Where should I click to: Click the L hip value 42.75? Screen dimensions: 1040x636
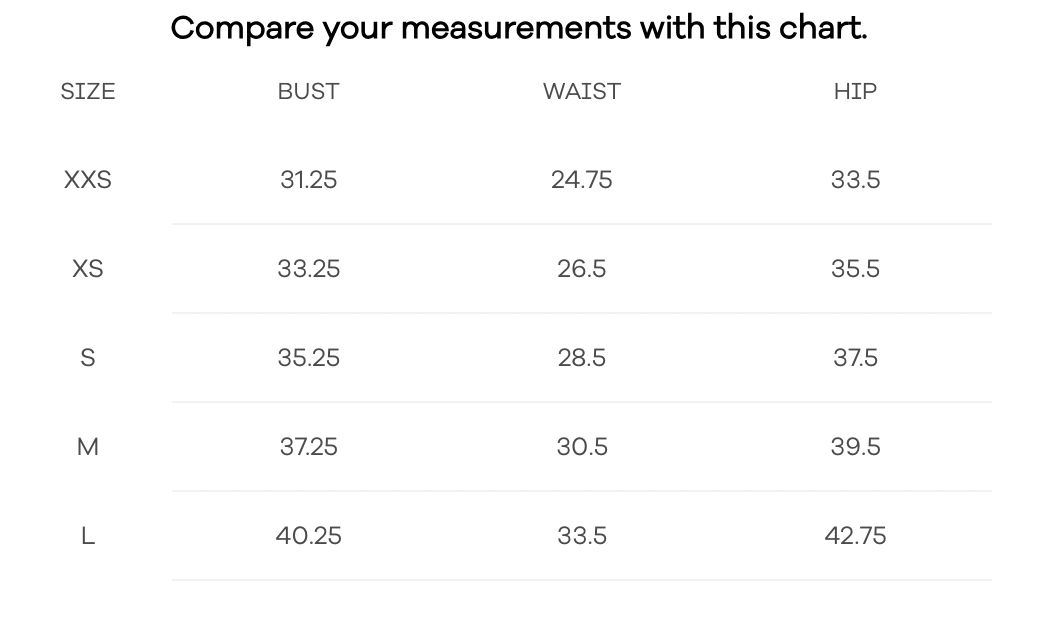855,536
